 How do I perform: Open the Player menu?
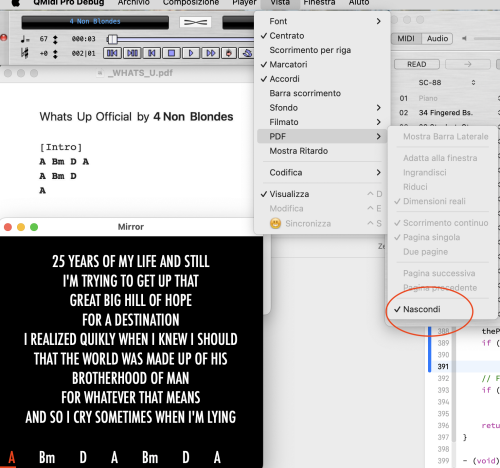click(x=244, y=3)
